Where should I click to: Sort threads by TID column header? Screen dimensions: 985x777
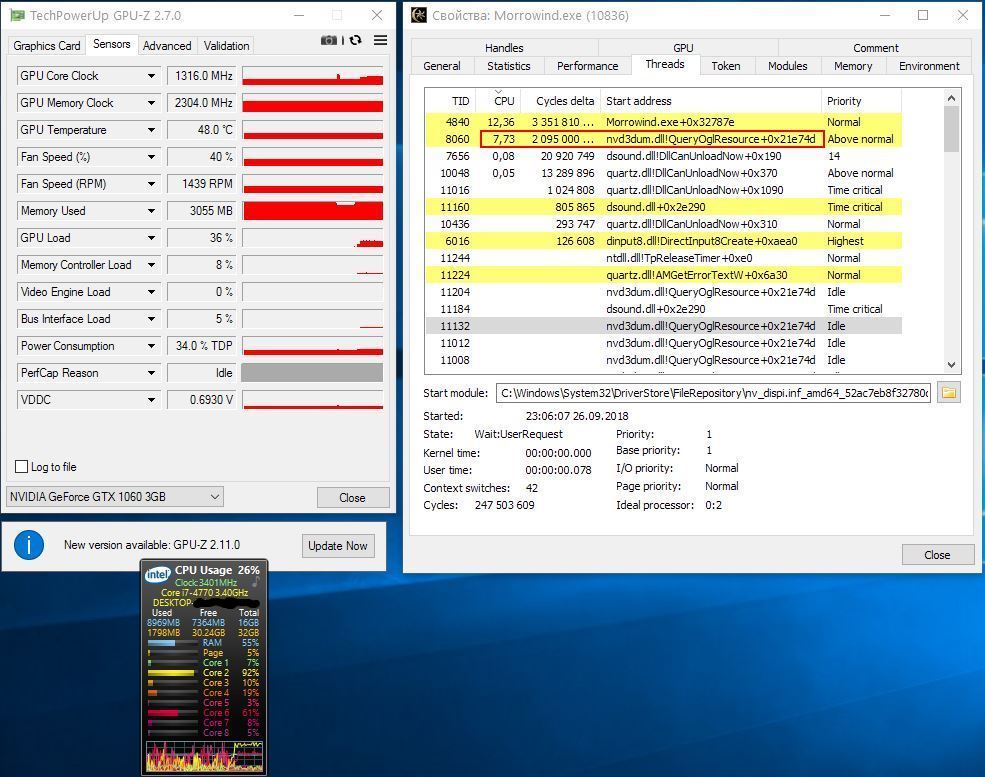click(450, 101)
